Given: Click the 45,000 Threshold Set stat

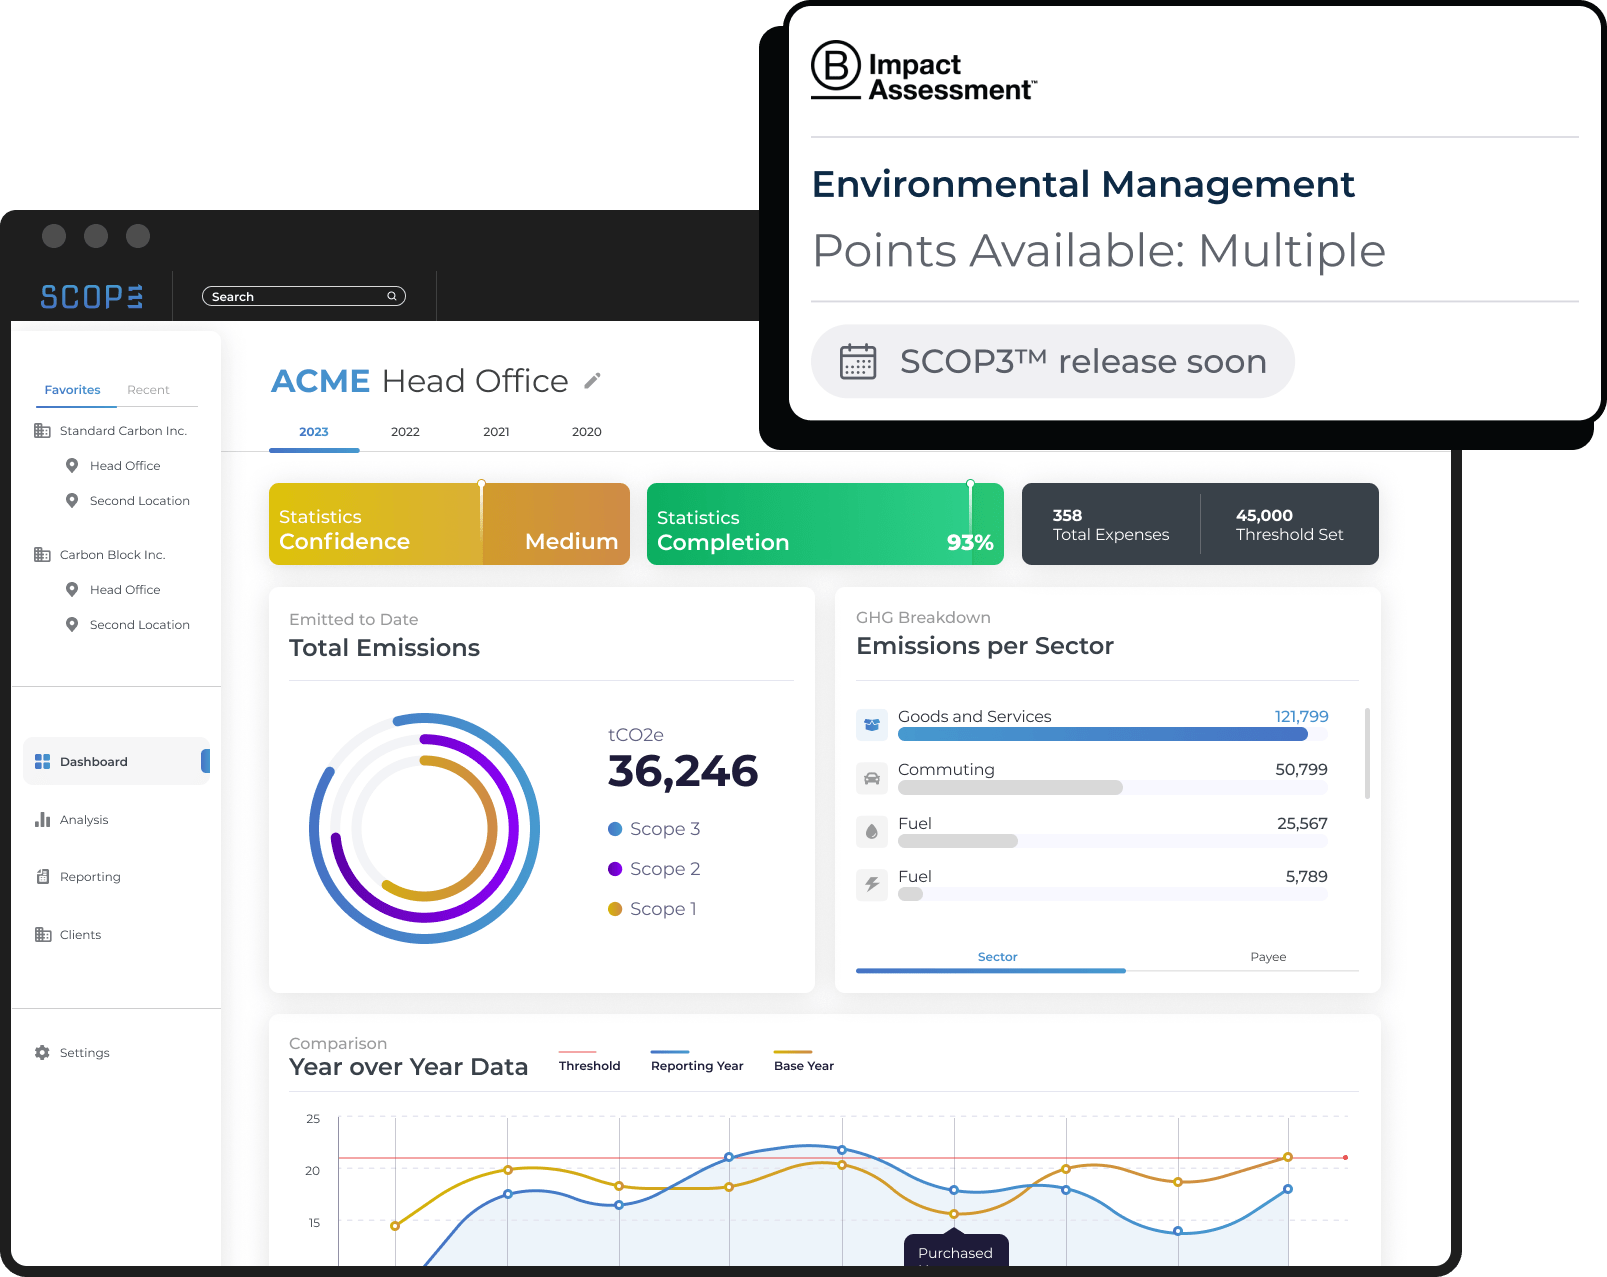Looking at the screenshot, I should [x=1290, y=525].
